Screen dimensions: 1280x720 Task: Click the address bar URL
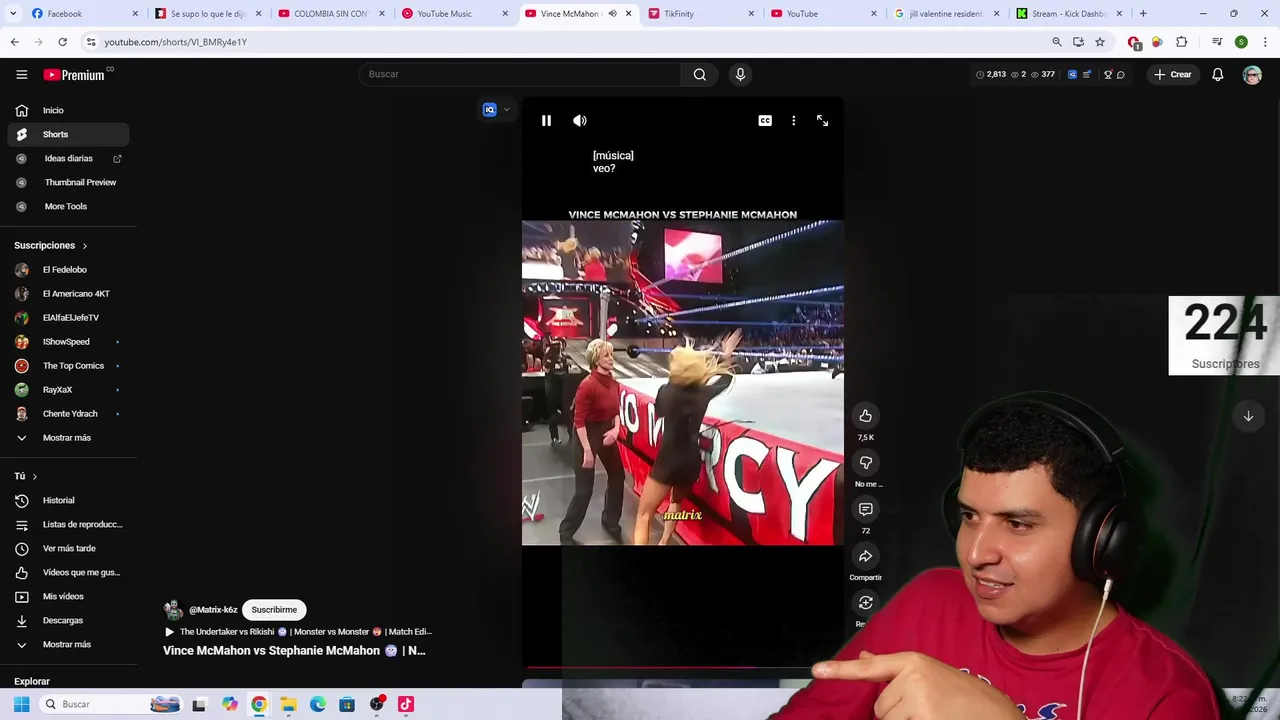pyautogui.click(x=175, y=42)
